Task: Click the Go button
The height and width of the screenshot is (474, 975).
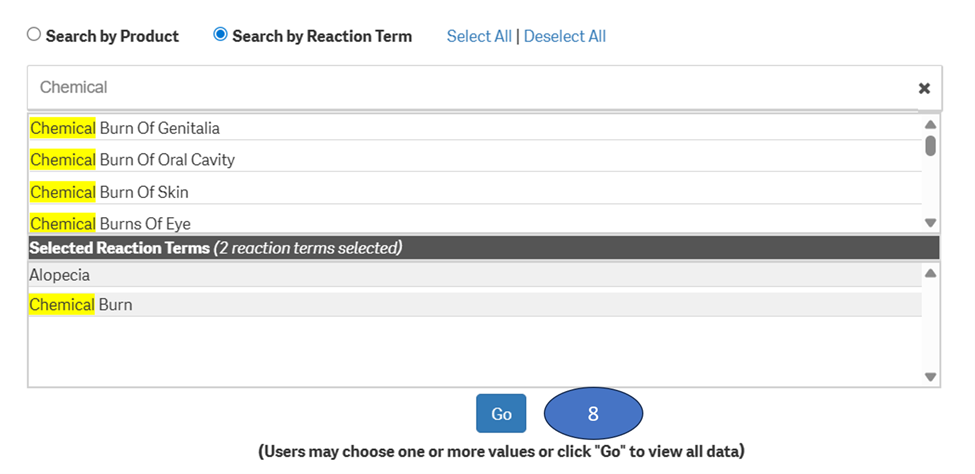Action: coord(501,413)
